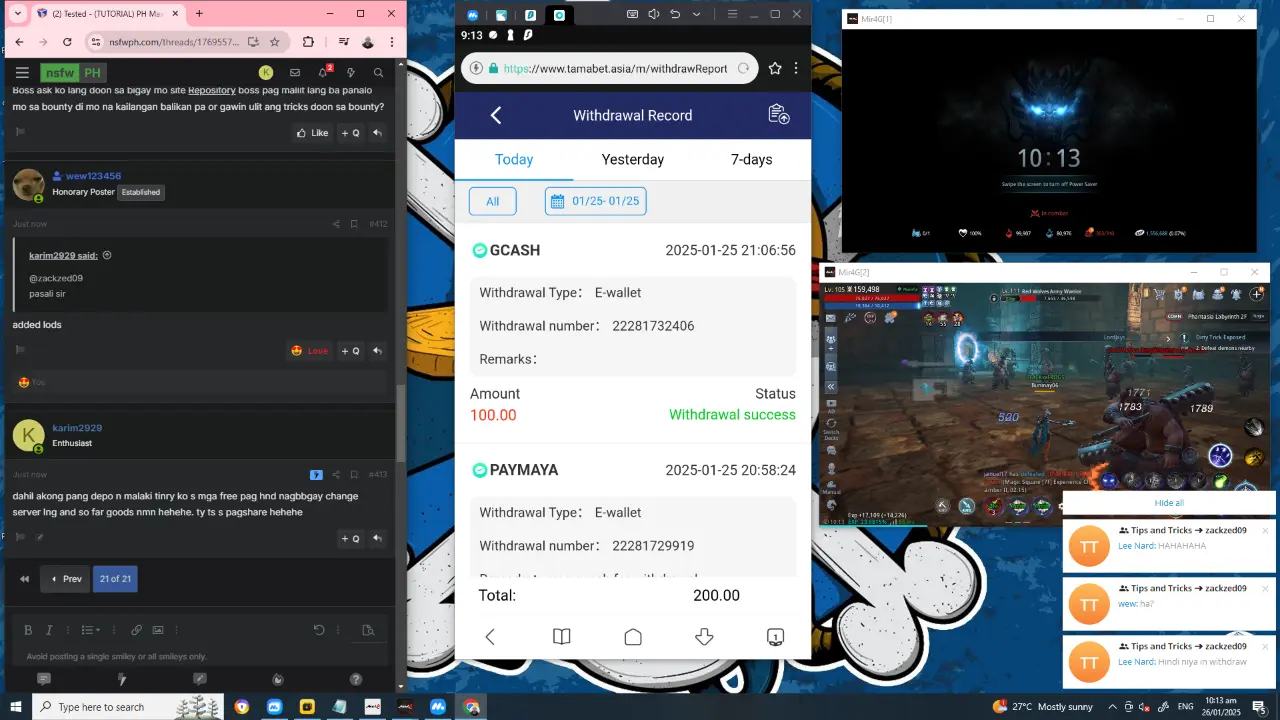Go to the Prev page

pyautogui.click(x=65, y=579)
